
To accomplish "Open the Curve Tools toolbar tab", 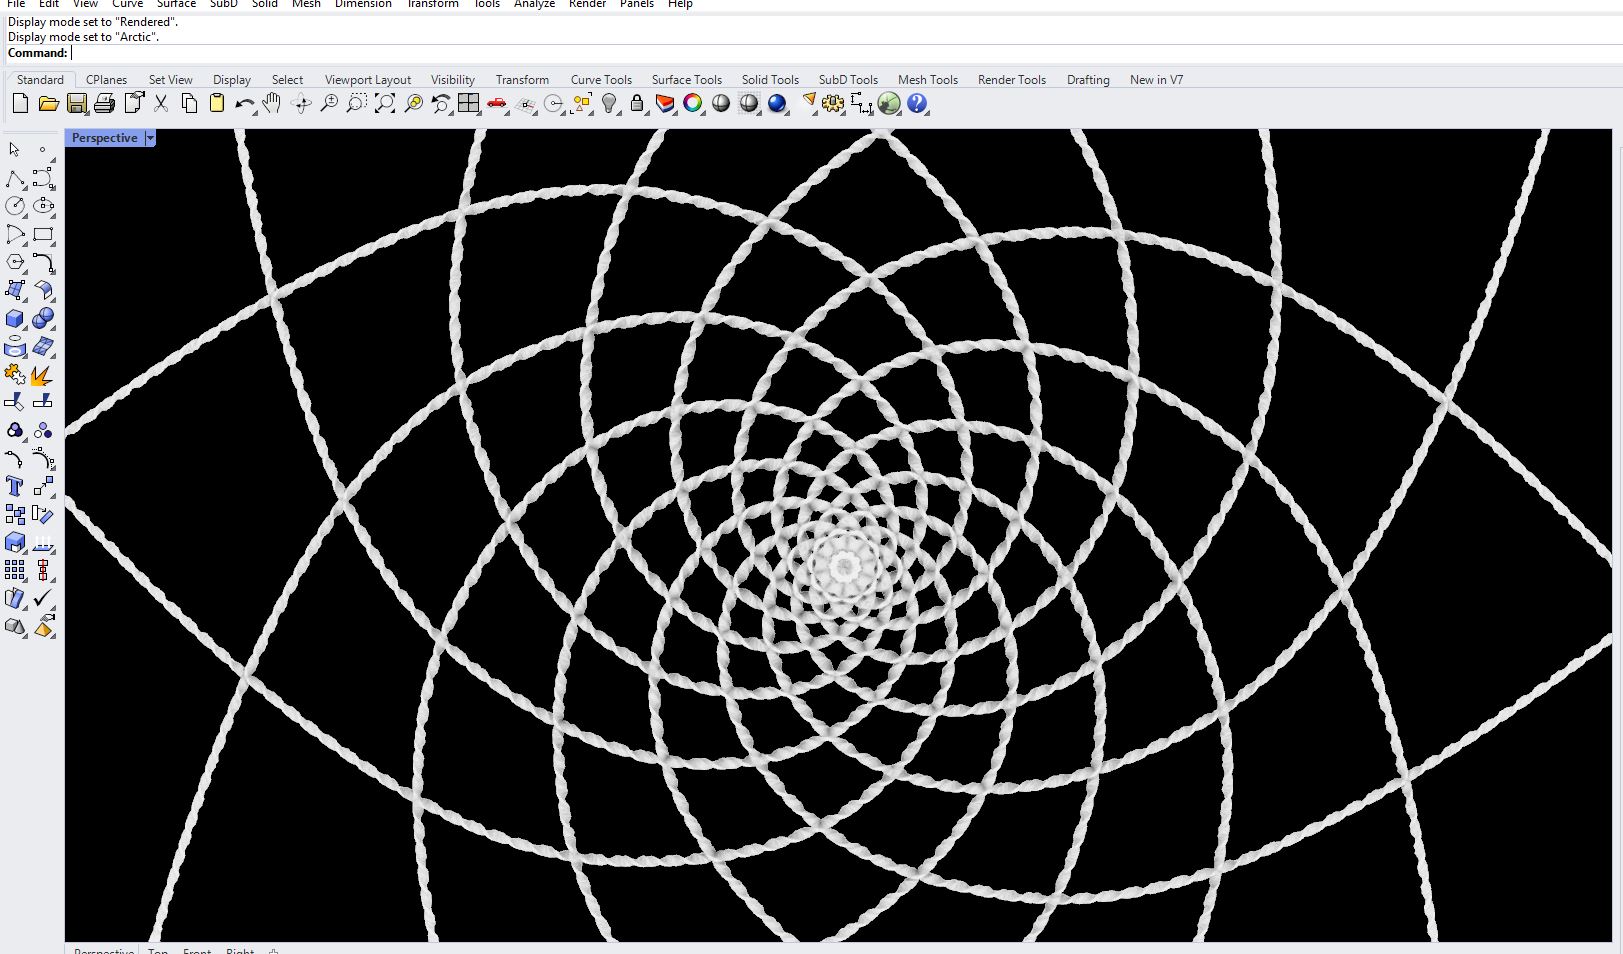I will point(601,80).
